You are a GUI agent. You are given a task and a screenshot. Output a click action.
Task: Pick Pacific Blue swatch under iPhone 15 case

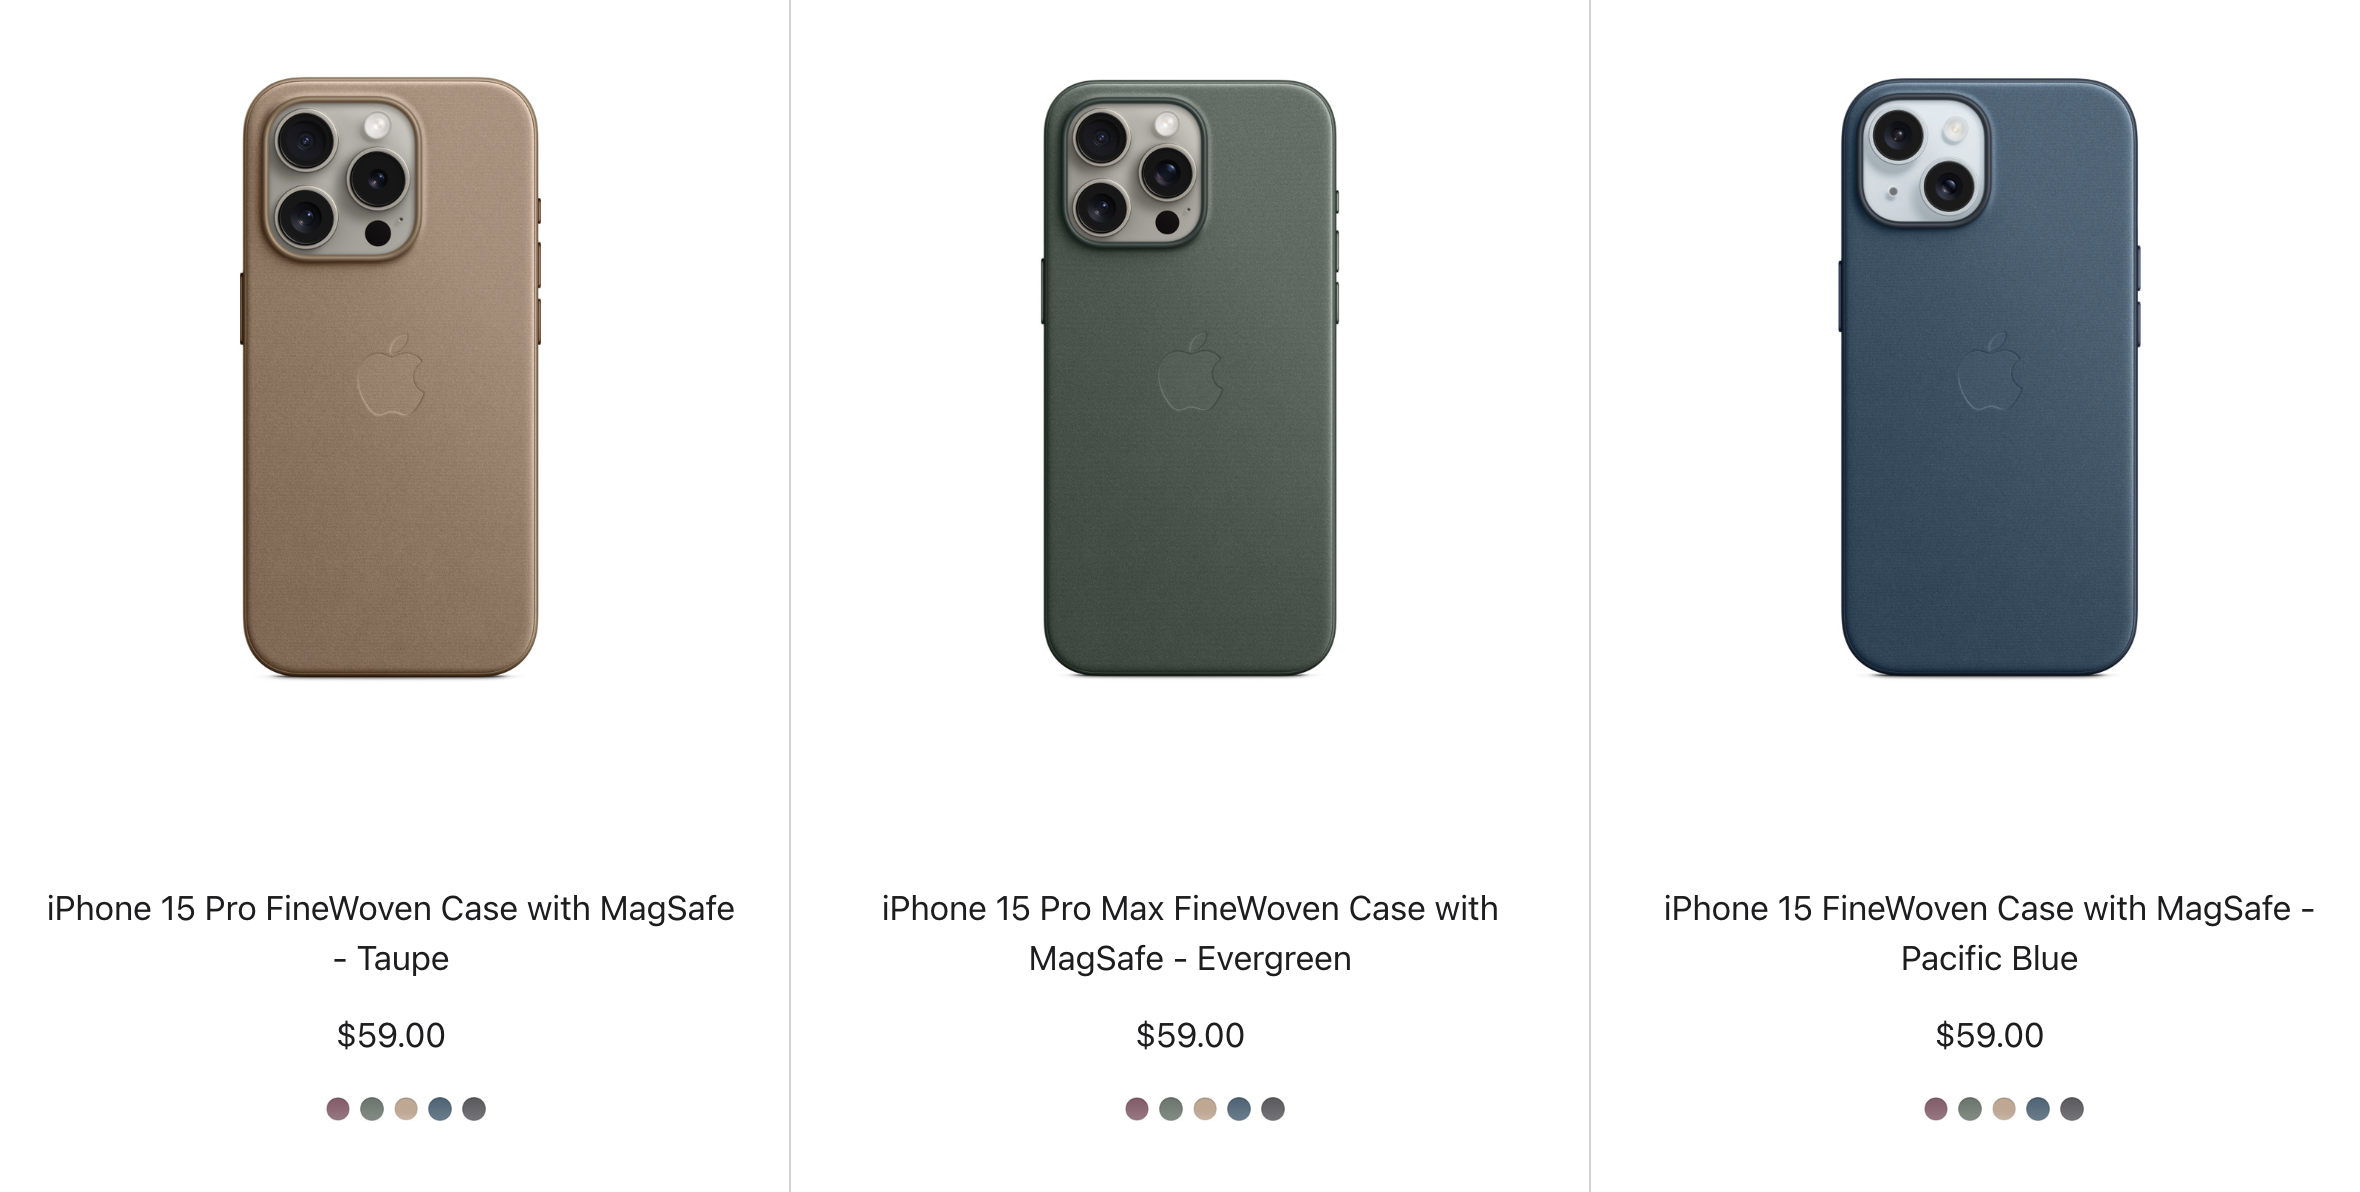click(2038, 1108)
